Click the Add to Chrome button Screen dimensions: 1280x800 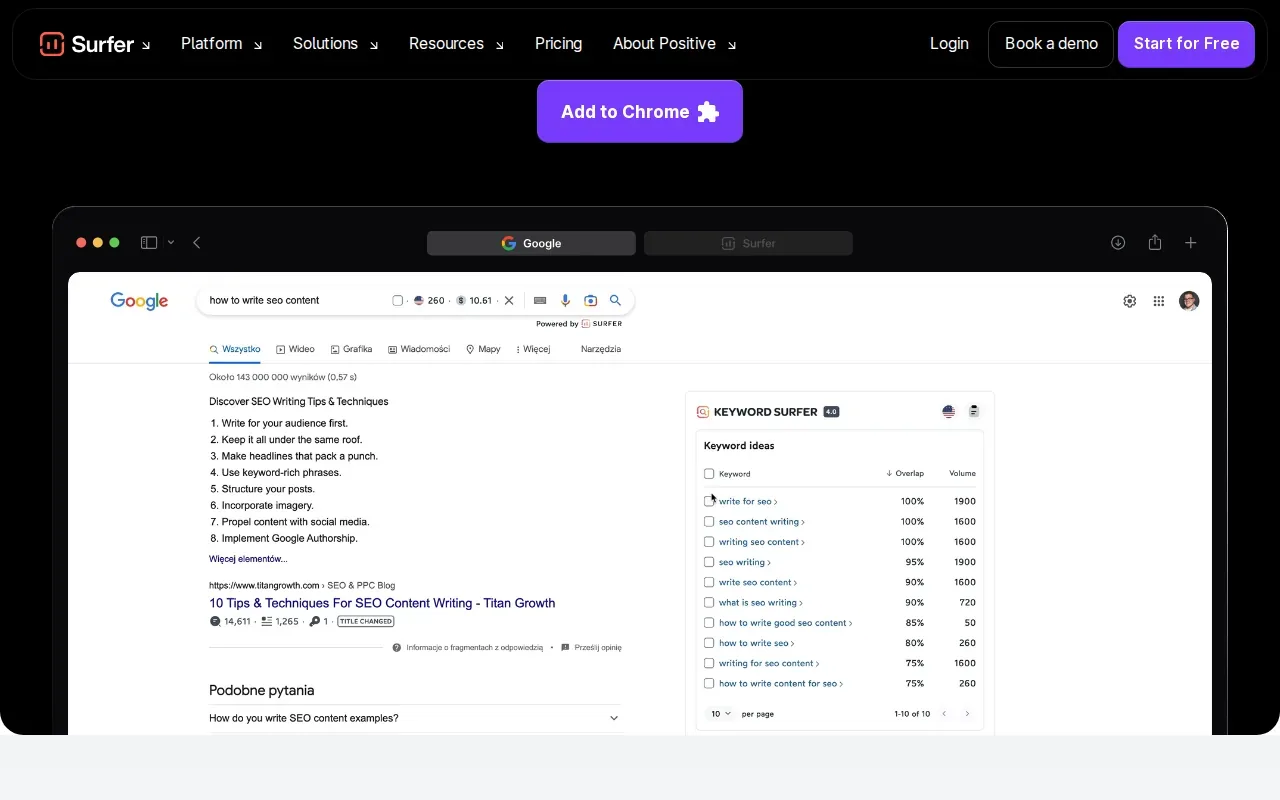tap(640, 111)
